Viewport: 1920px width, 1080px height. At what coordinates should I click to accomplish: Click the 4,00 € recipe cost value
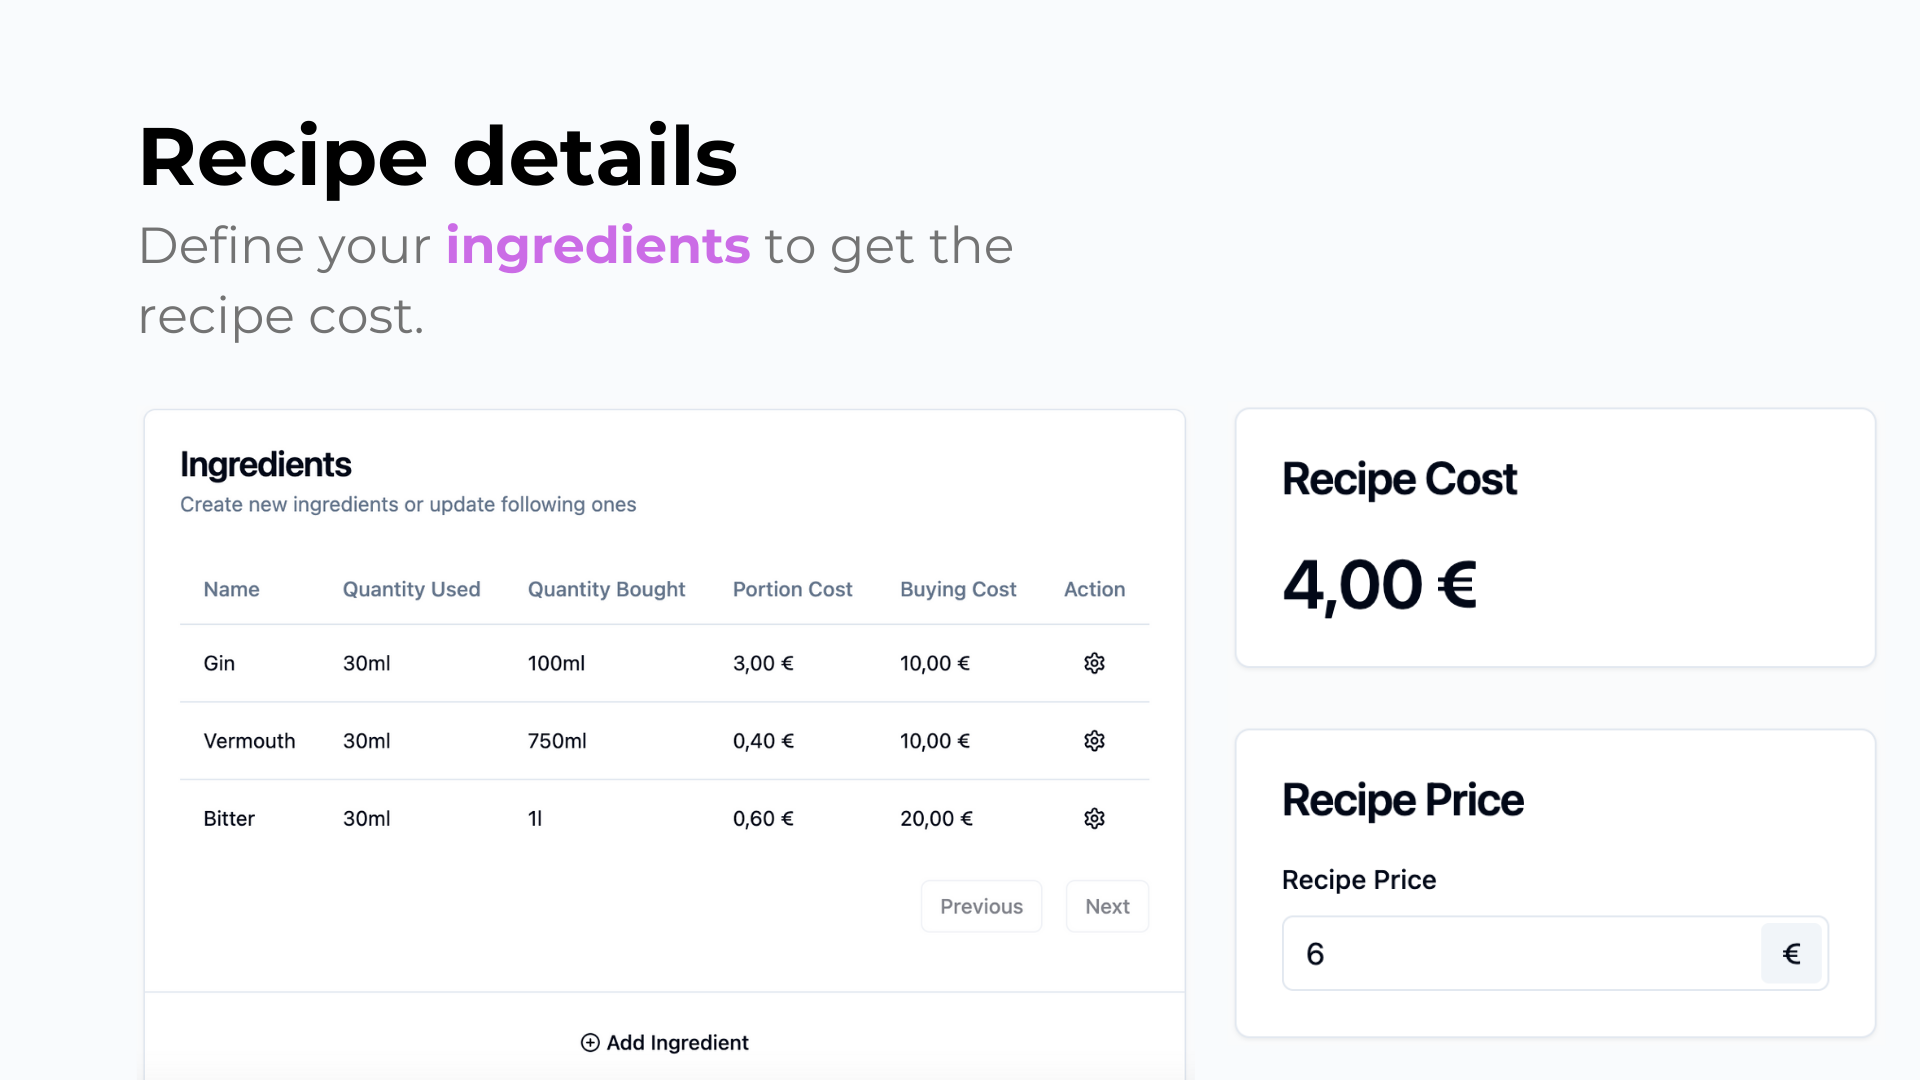1379,585
